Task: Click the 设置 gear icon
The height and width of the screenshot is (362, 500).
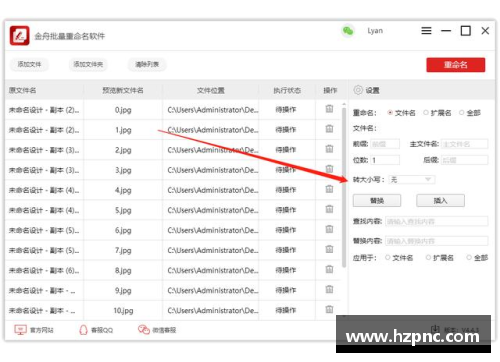Action: [x=358, y=90]
